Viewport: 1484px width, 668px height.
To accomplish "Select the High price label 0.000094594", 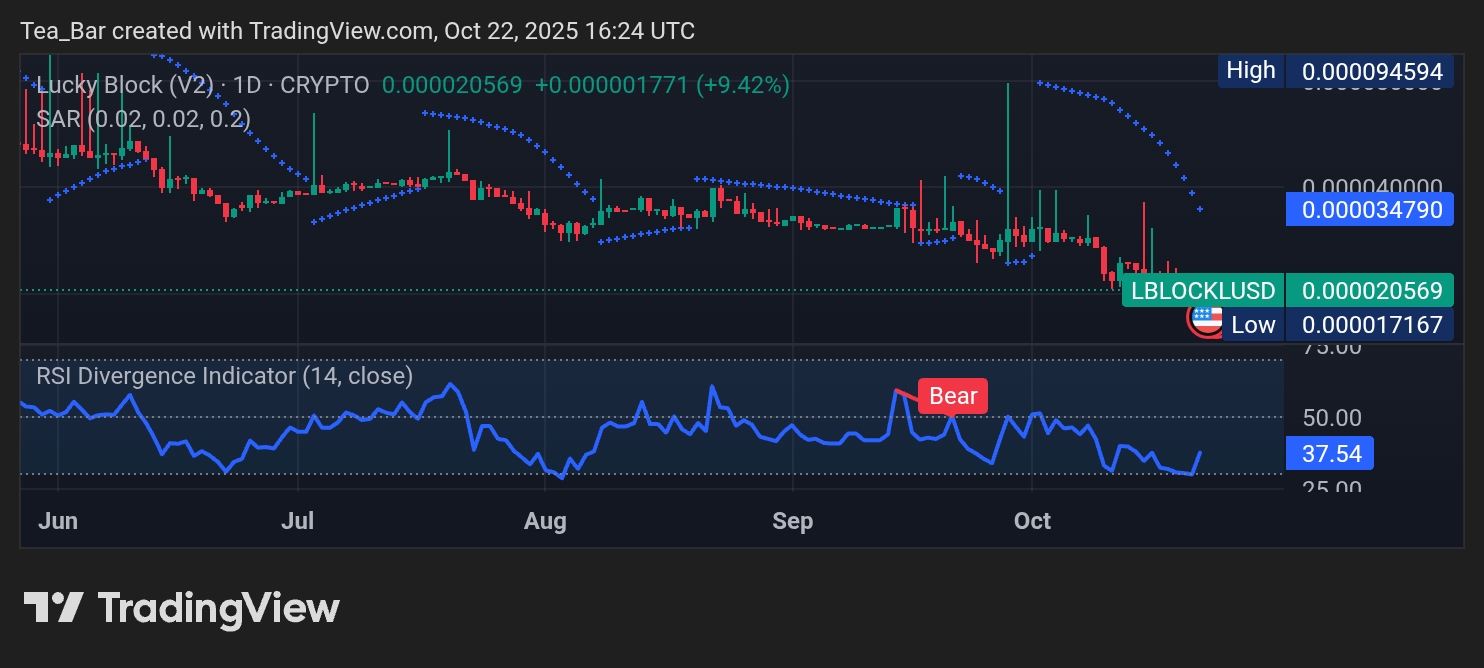I will coord(1335,71).
